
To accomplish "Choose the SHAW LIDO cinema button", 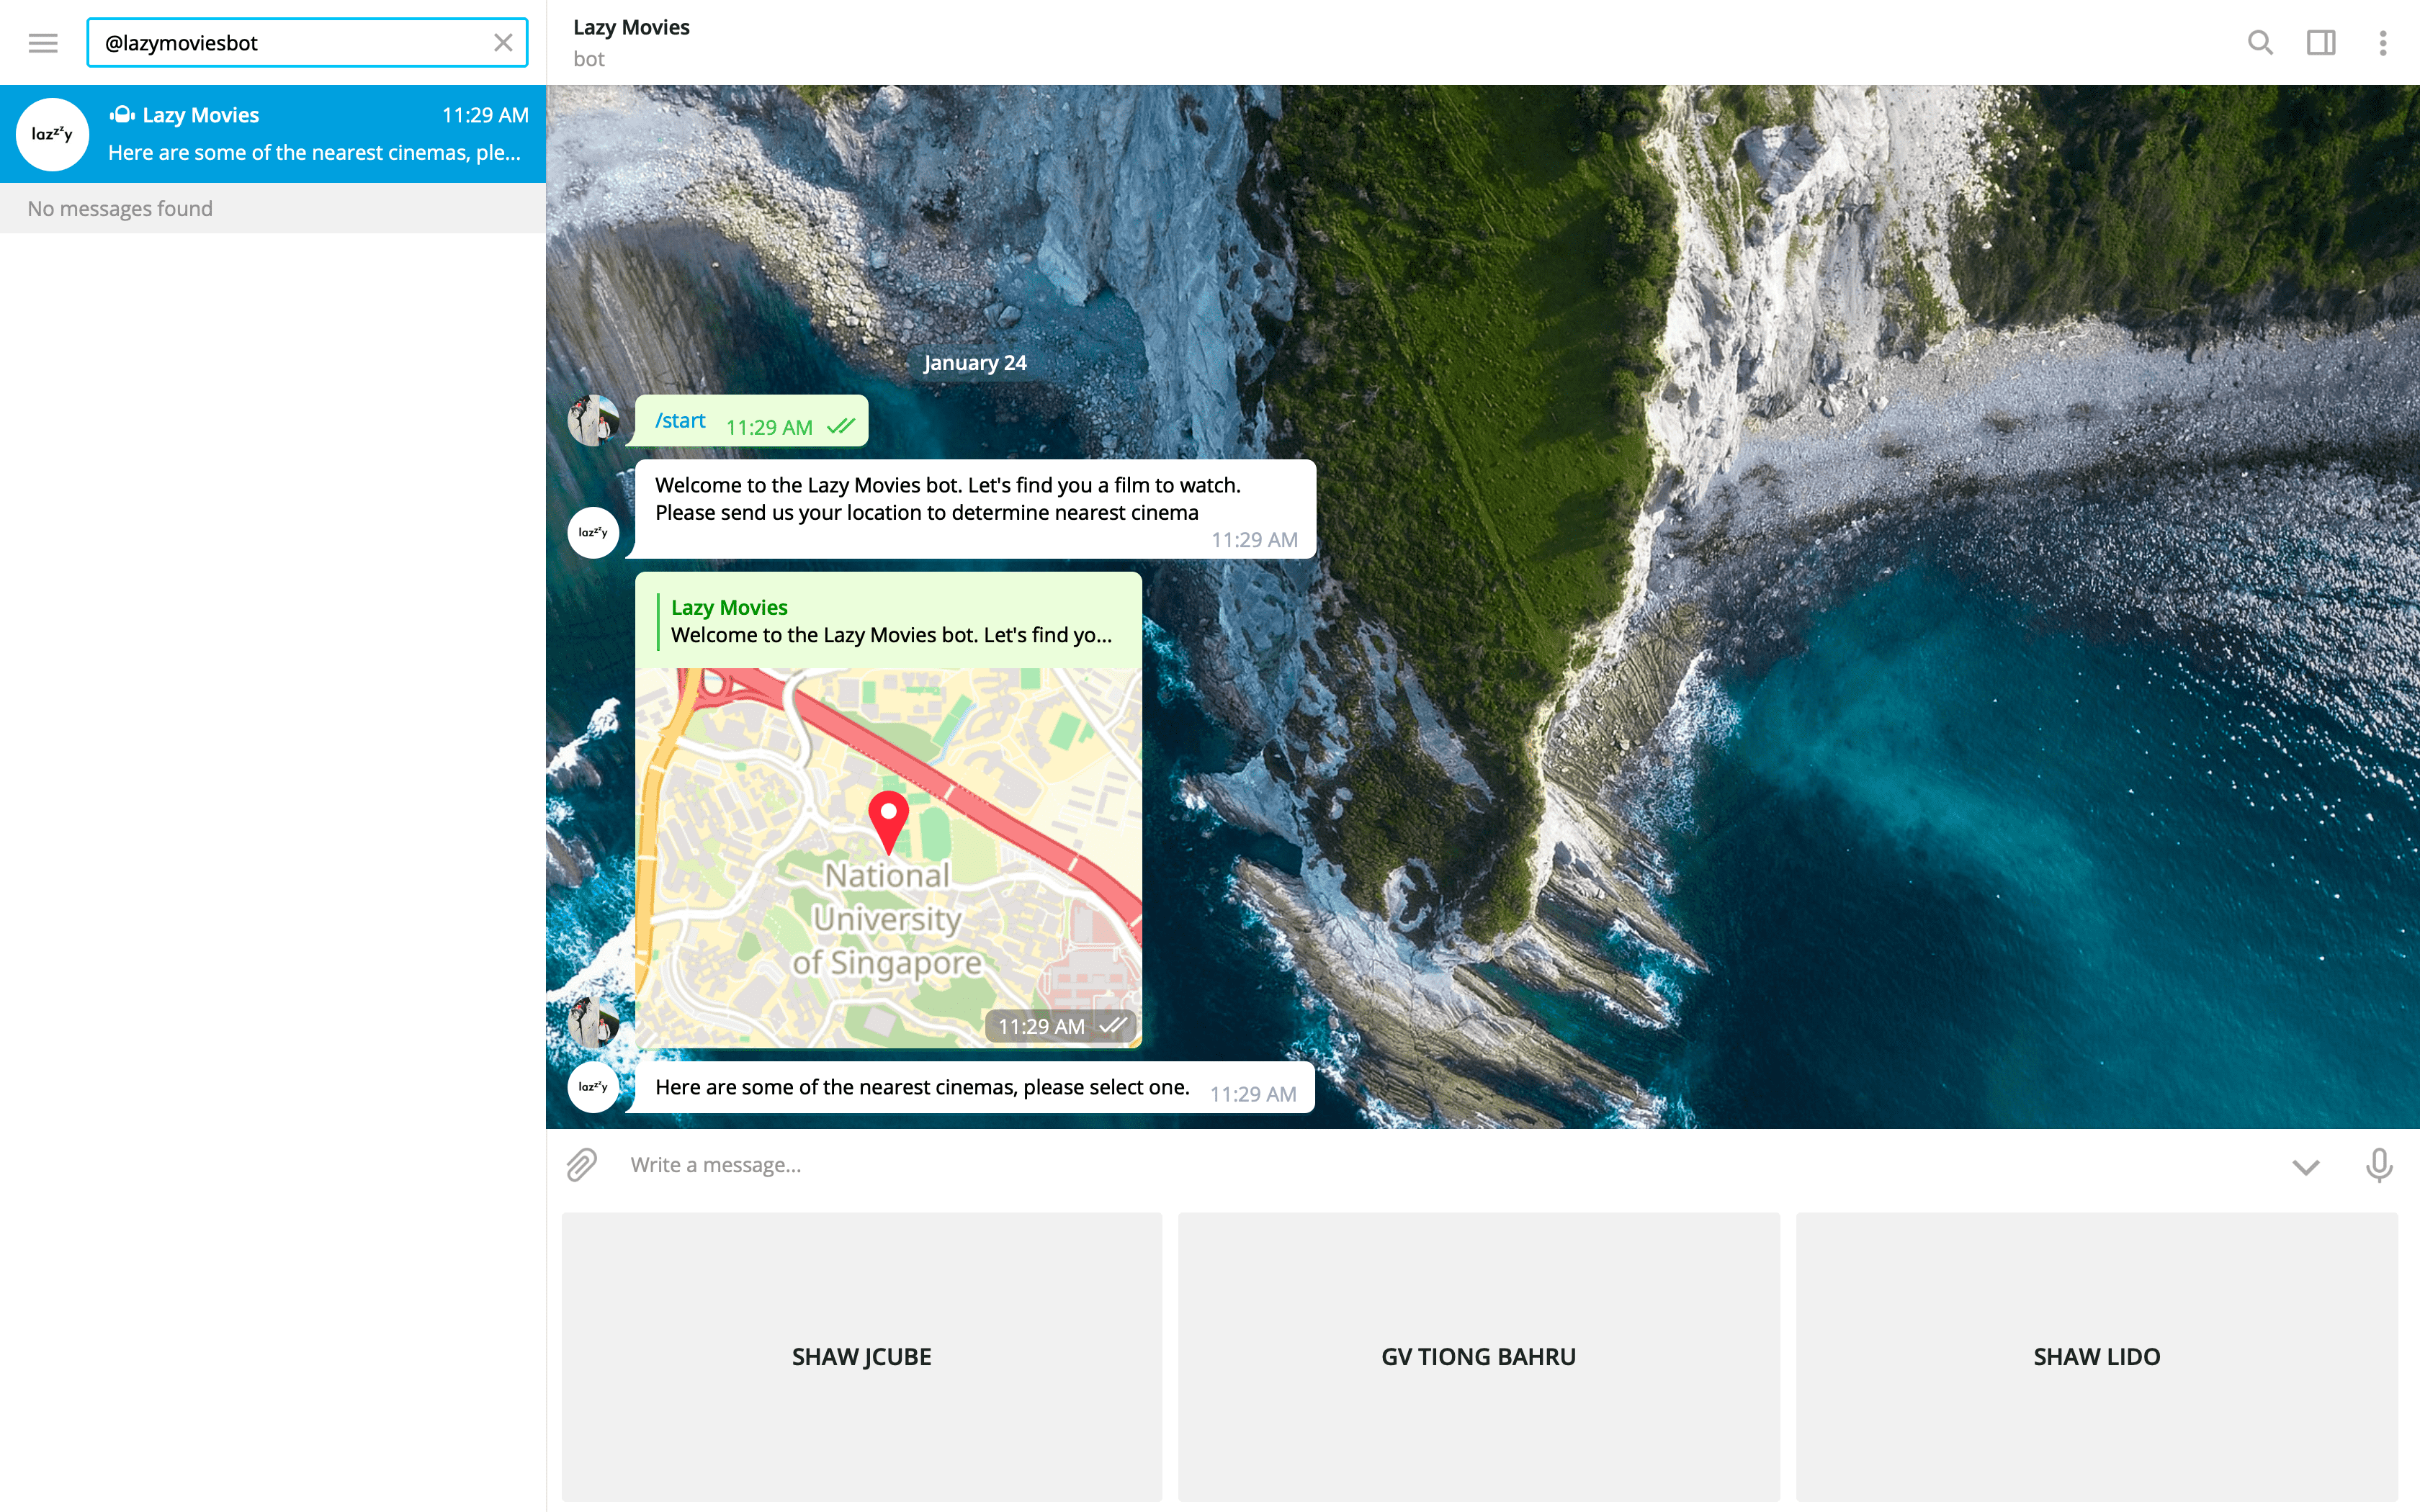I will coord(2096,1357).
